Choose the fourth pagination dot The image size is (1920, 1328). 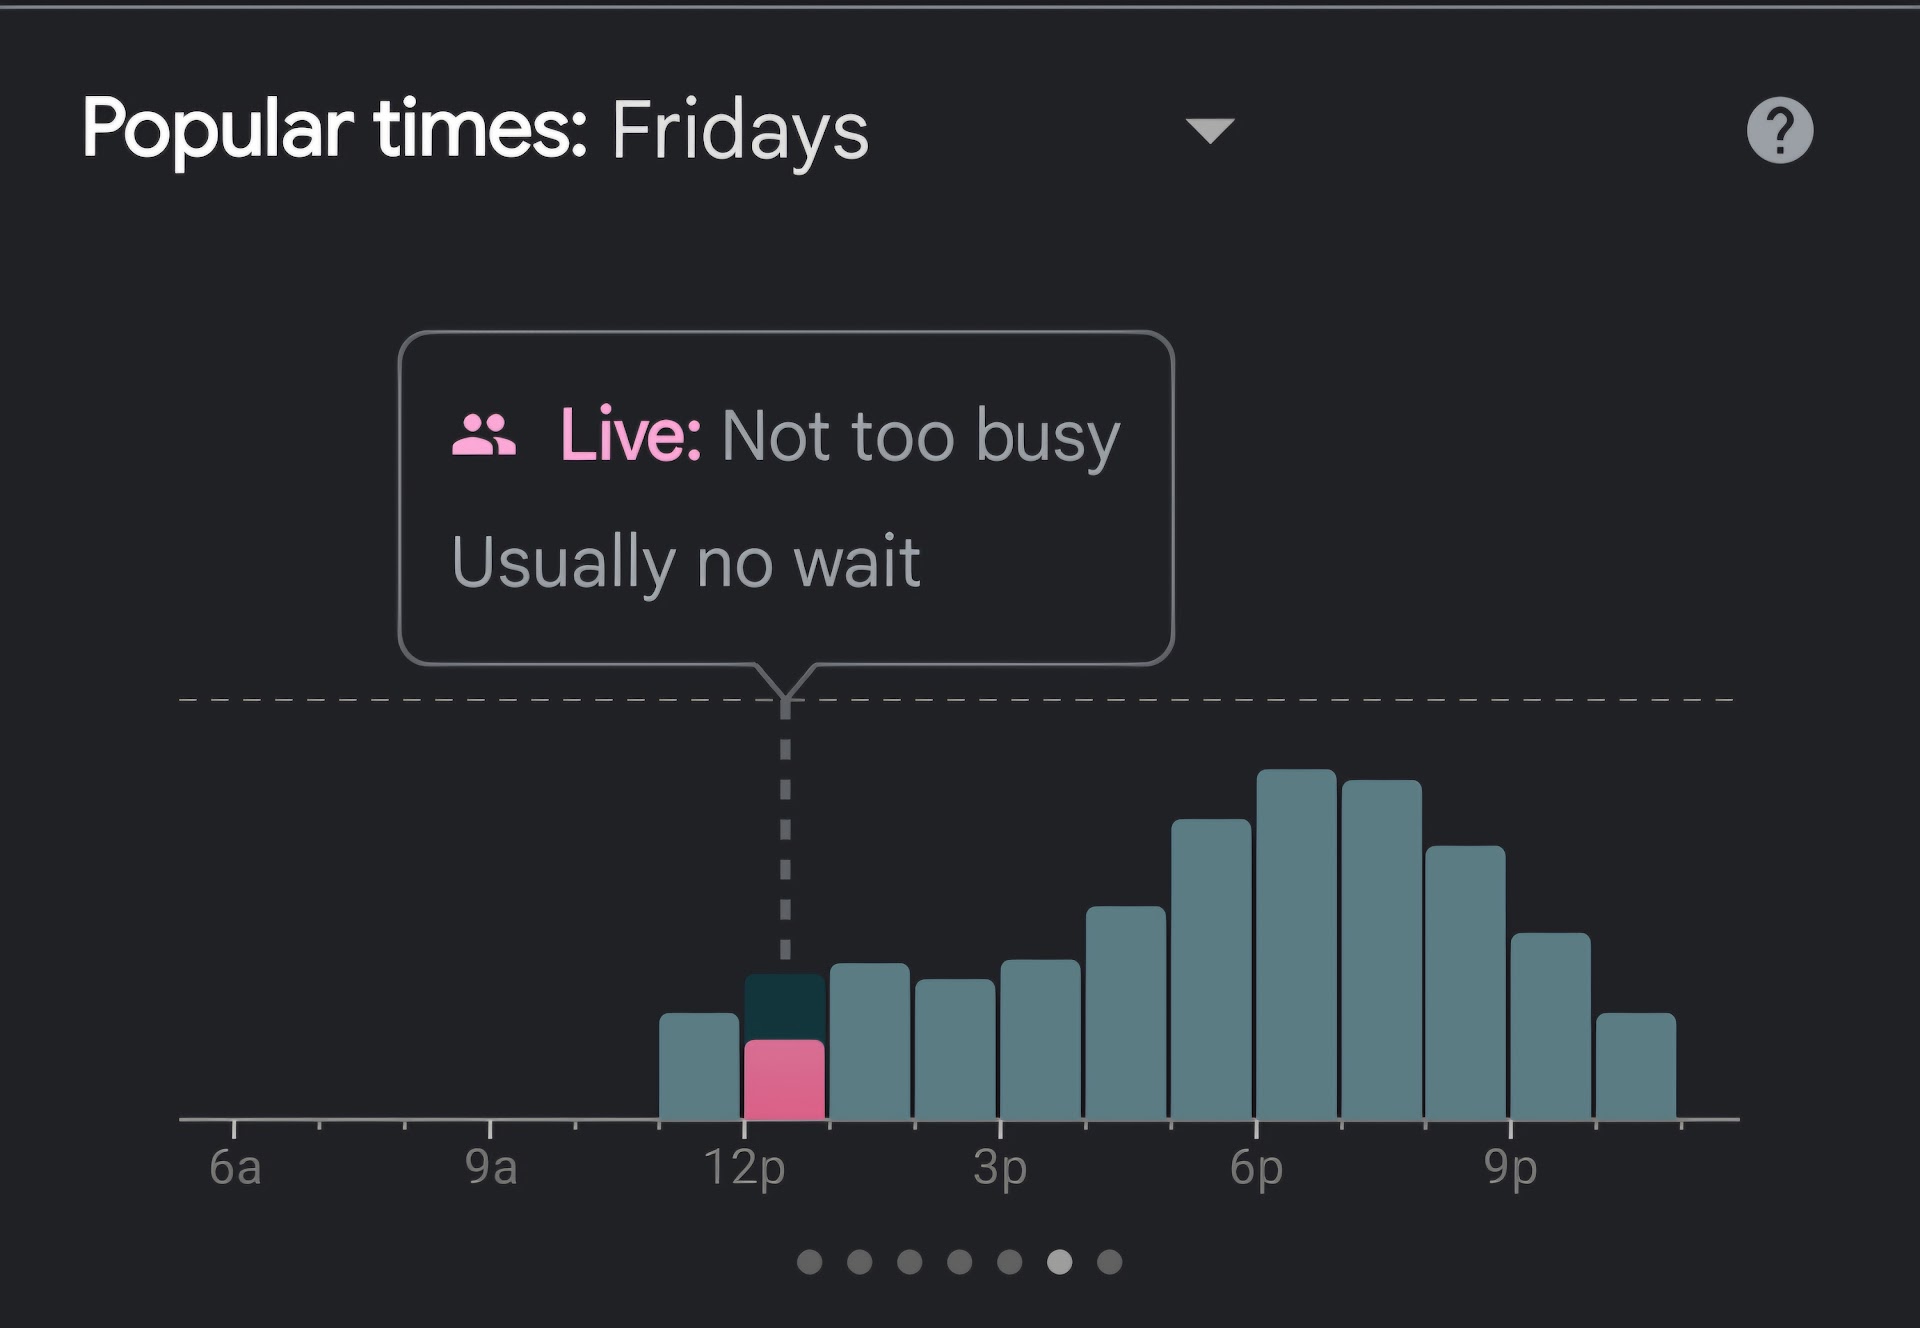pyautogui.click(x=959, y=1262)
